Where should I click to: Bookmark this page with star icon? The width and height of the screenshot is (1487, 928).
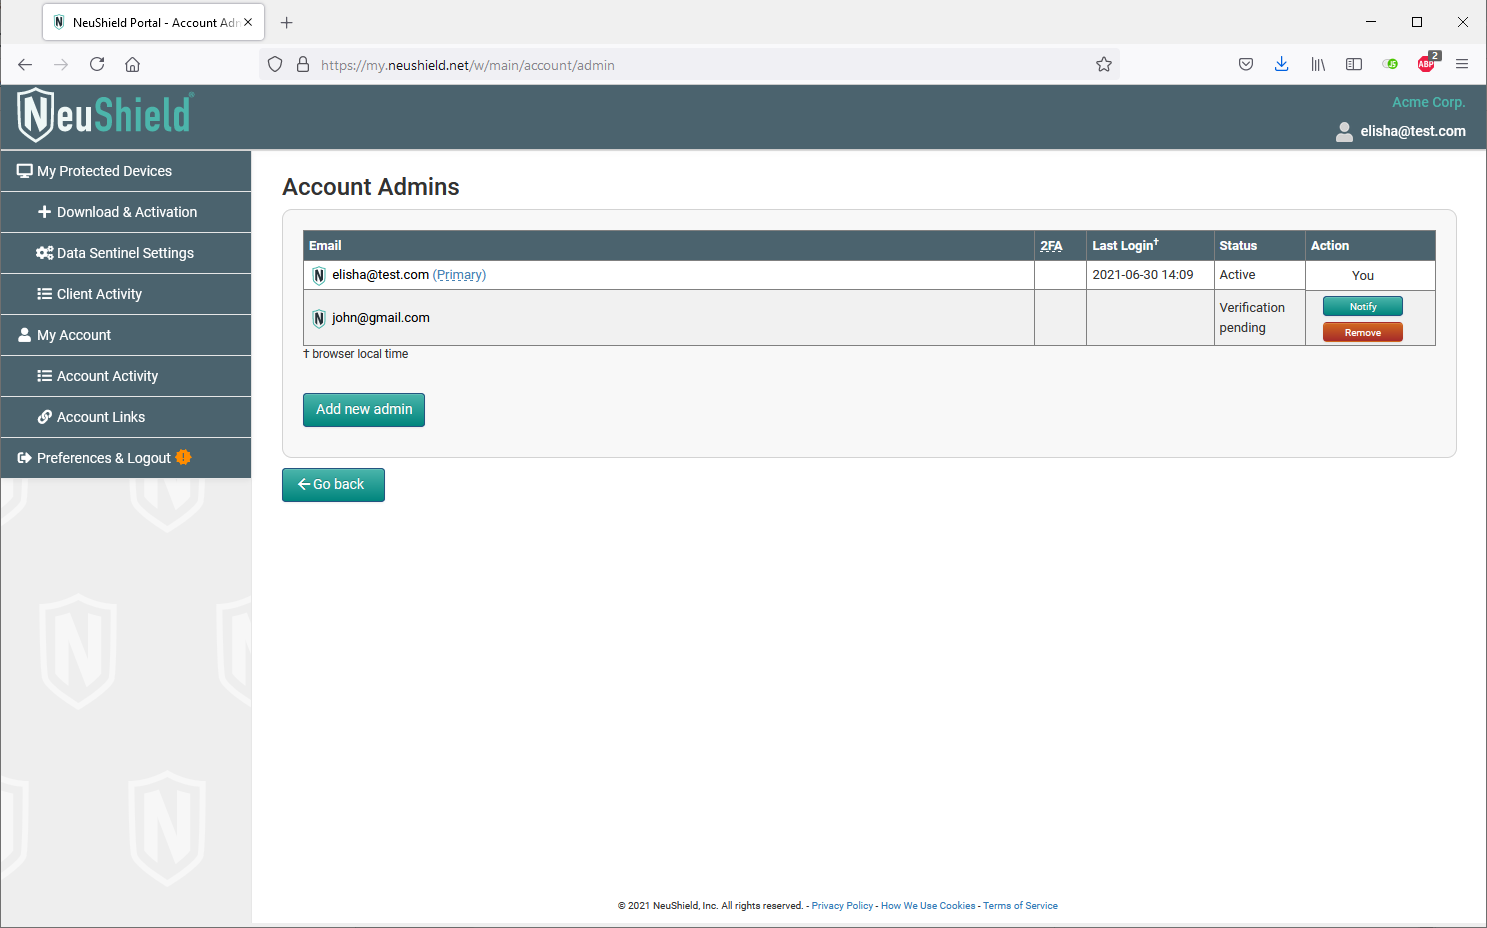tap(1104, 65)
